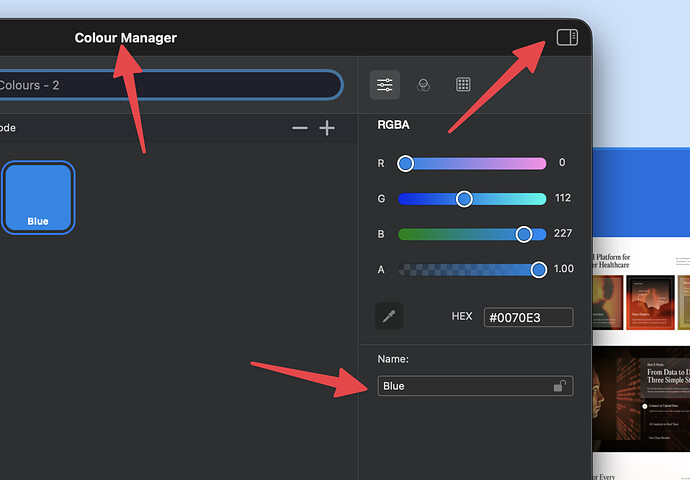Open the swatch grid palette tab

coord(463,84)
